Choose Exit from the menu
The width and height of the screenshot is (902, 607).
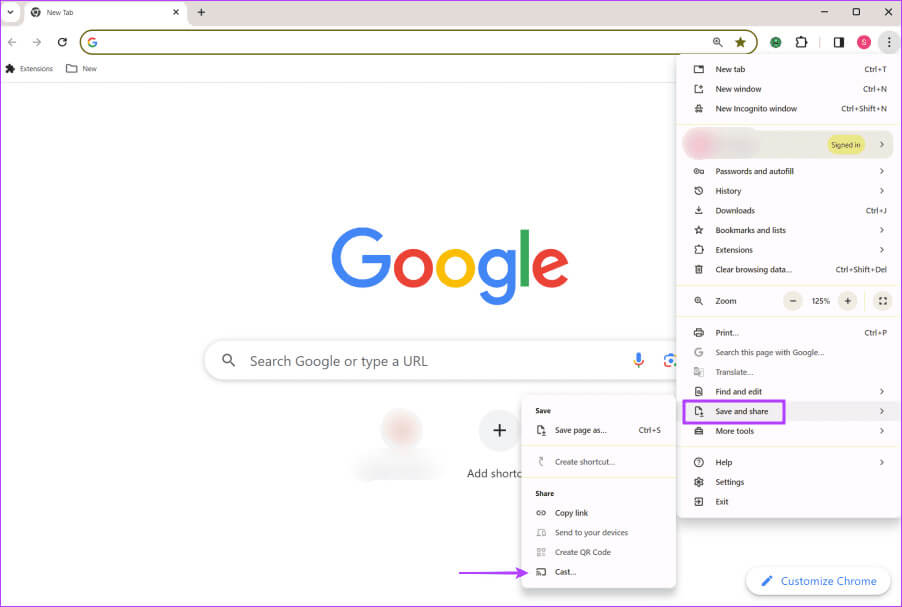tap(789, 502)
